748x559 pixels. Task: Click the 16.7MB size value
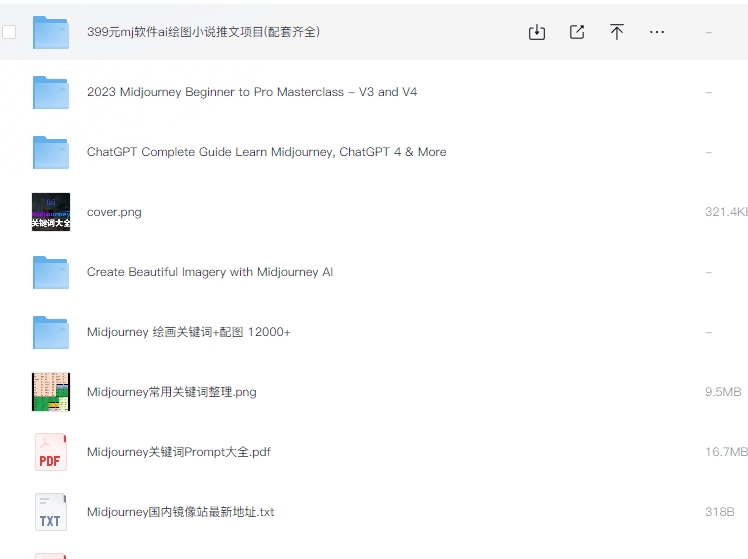click(726, 452)
